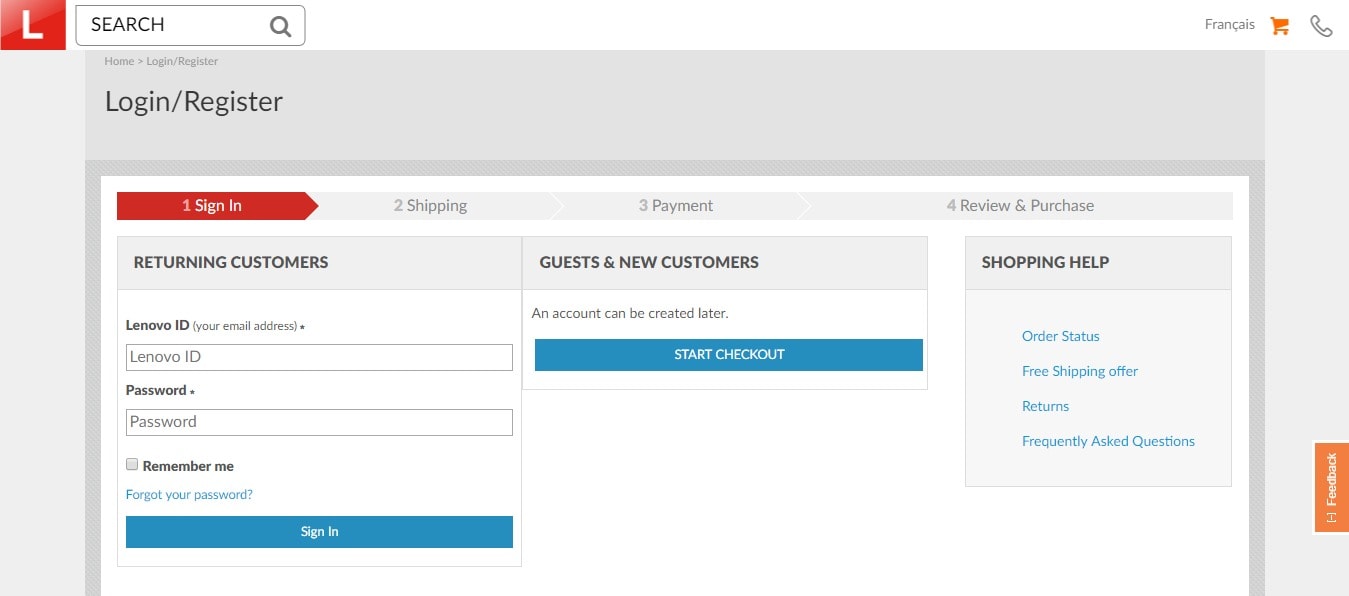Tick the Remember me checkbox
The height and width of the screenshot is (596, 1349).
[x=132, y=465]
